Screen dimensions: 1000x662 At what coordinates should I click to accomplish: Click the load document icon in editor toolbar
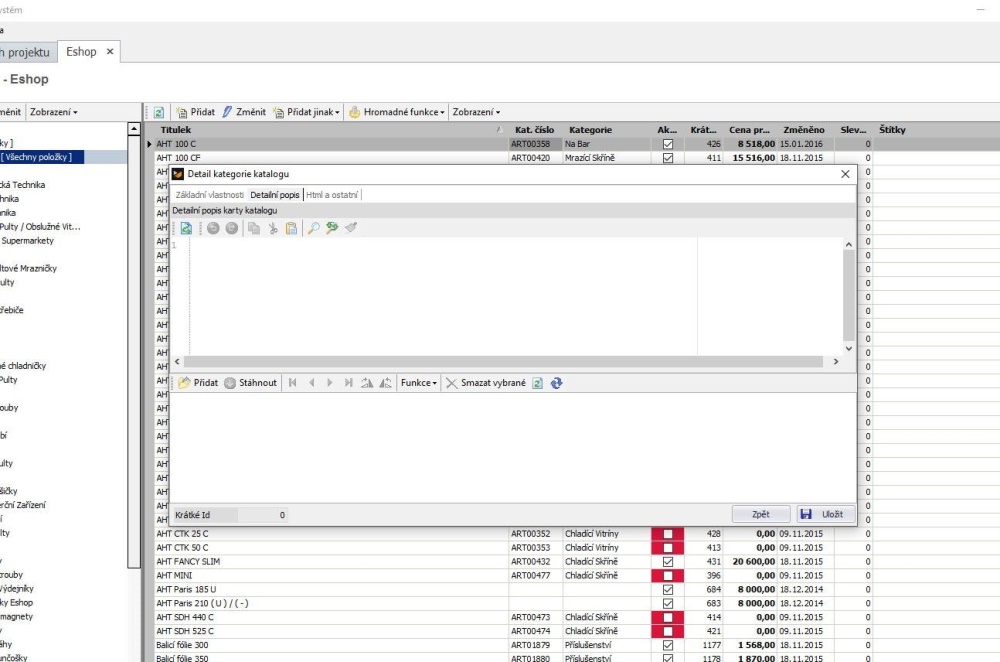click(186, 228)
